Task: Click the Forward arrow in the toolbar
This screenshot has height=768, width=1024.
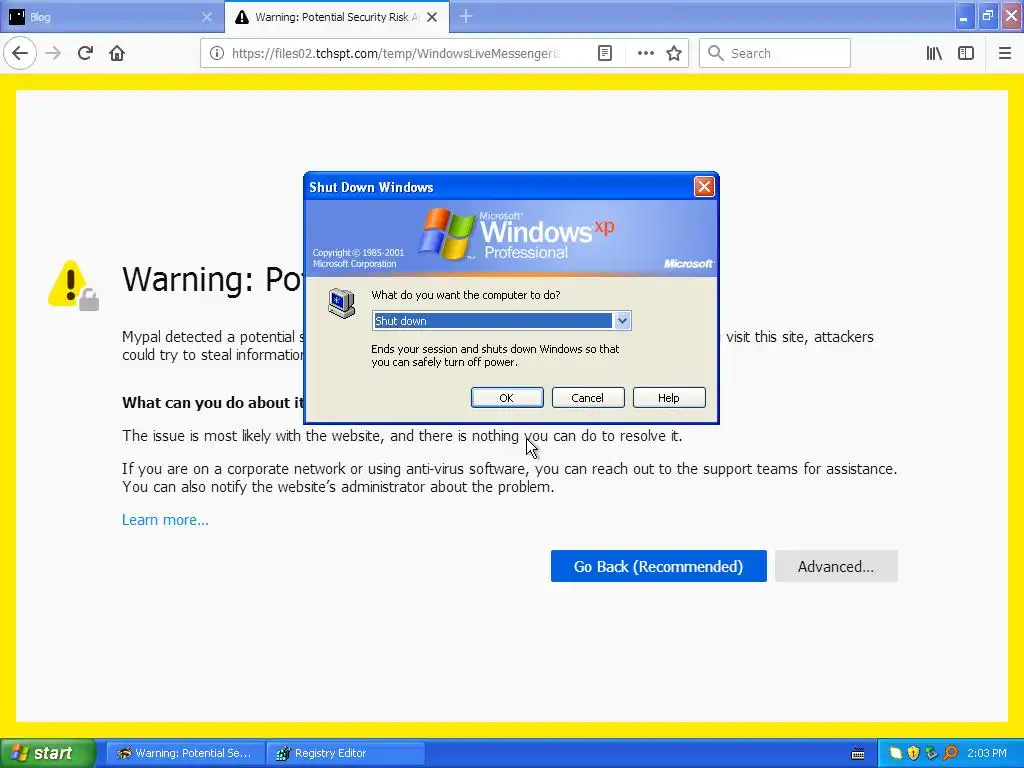Action: 53,53
